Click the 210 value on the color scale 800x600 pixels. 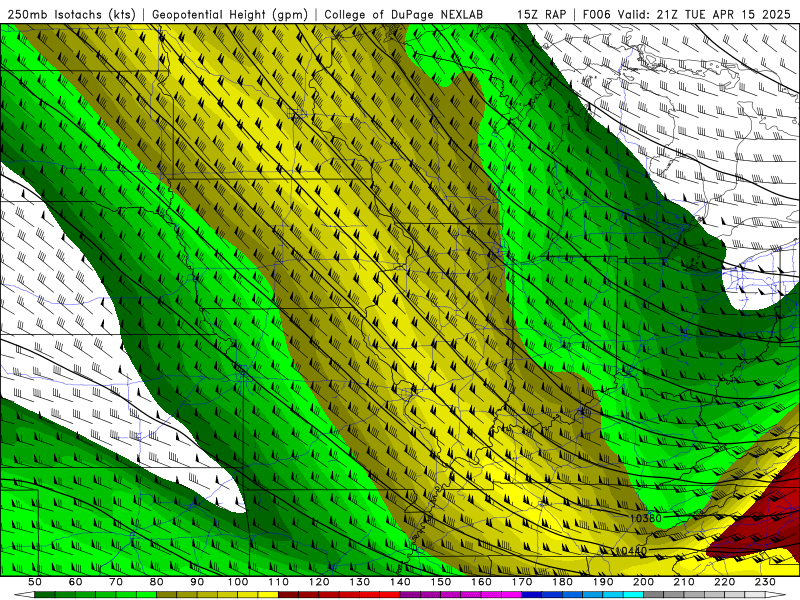(684, 582)
